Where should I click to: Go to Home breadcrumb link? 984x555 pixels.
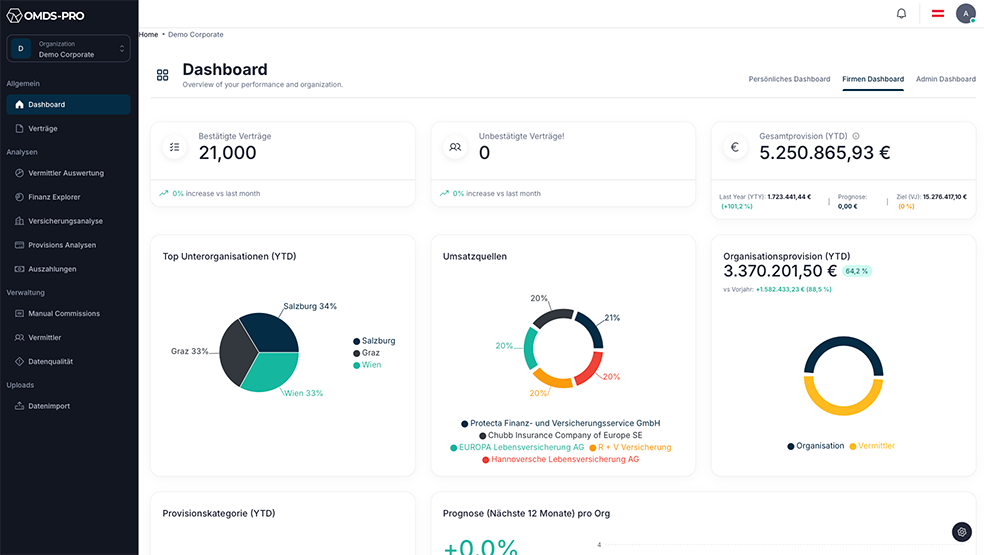click(148, 35)
